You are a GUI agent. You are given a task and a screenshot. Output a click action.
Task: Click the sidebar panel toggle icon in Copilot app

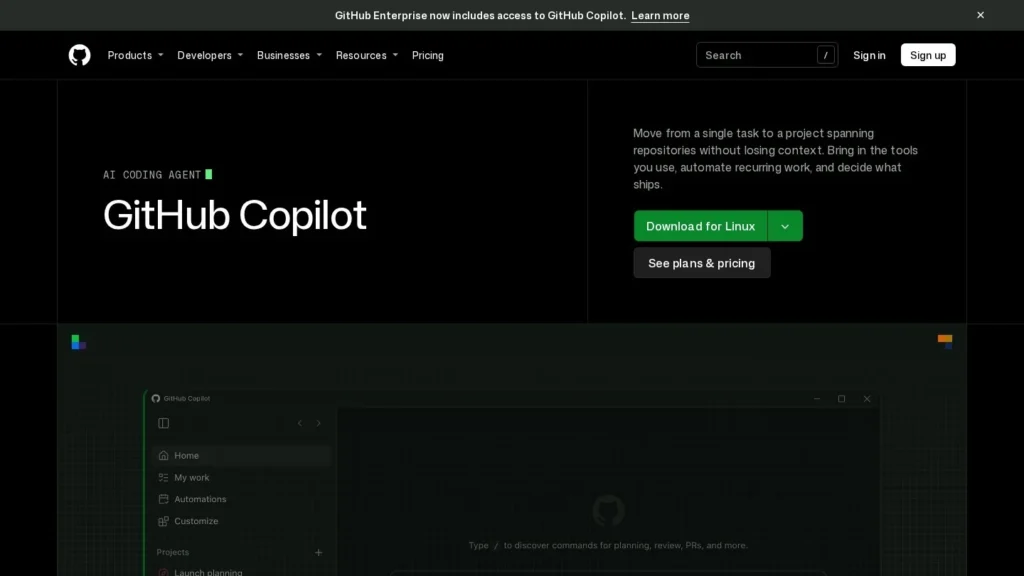pos(163,423)
